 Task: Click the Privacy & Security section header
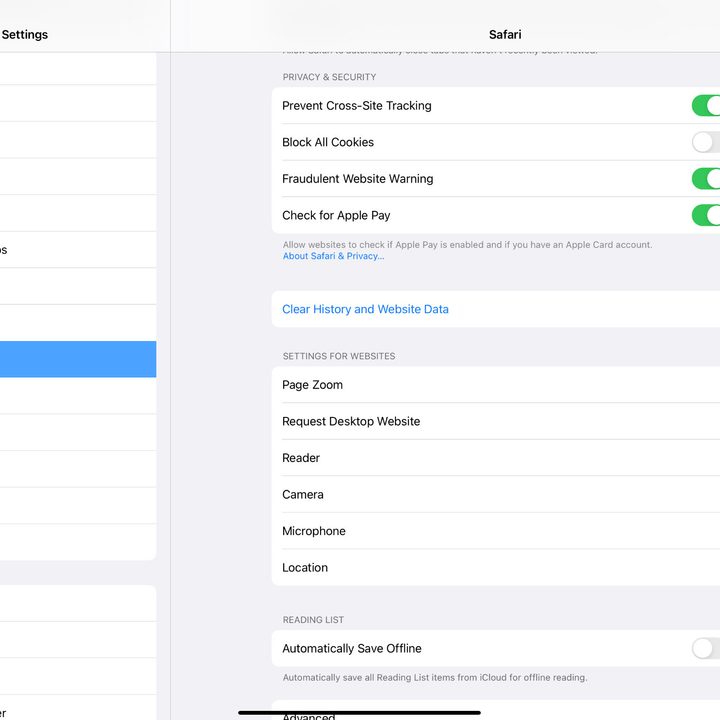tap(329, 77)
